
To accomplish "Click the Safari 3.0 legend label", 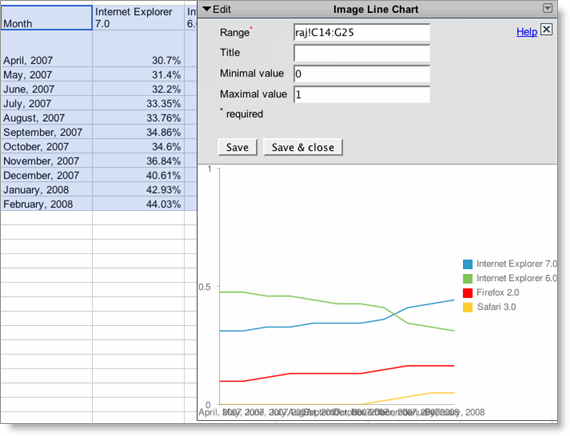I will 497,307.
